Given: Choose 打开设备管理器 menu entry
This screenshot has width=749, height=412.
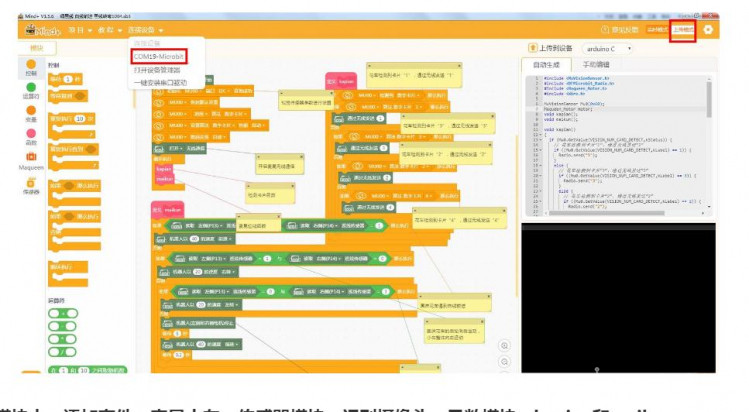Looking at the screenshot, I should (x=157, y=70).
